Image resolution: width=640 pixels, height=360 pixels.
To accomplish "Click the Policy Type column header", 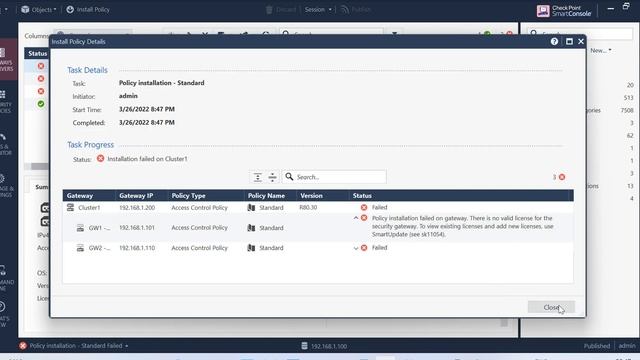I will click(x=205, y=196).
